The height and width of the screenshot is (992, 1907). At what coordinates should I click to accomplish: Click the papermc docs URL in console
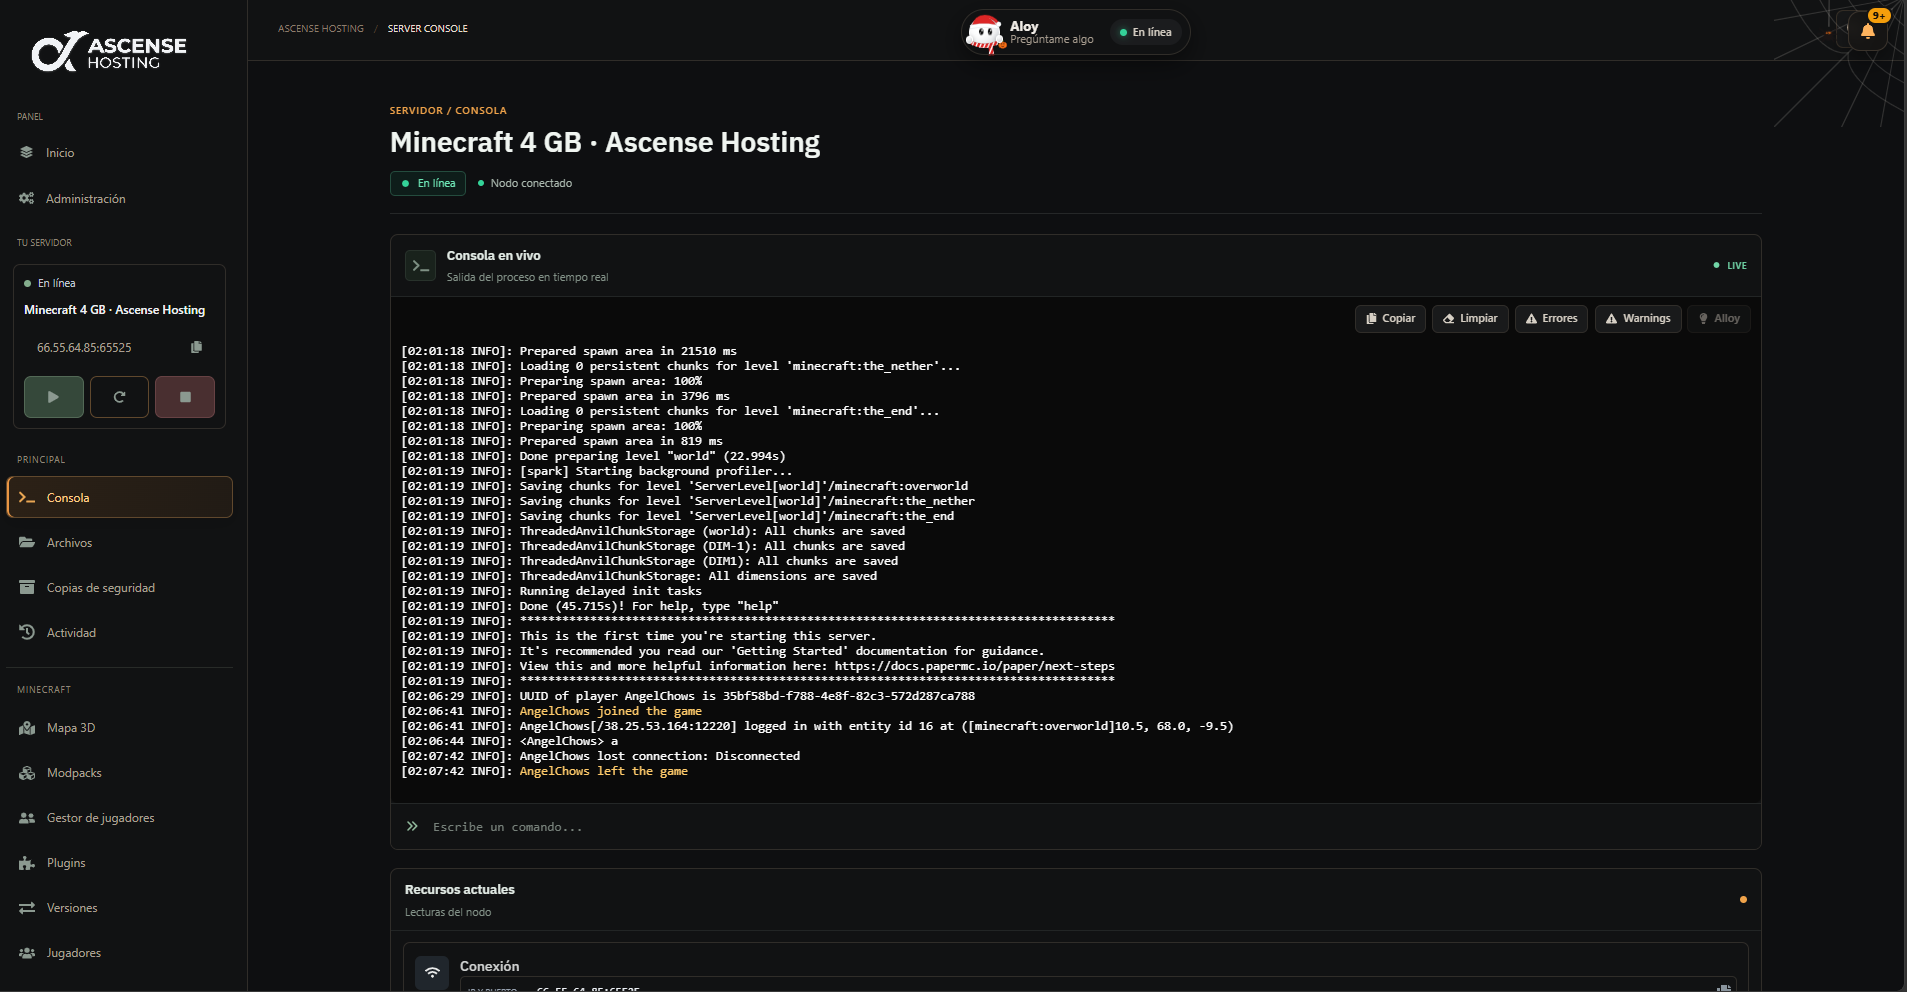(x=974, y=666)
